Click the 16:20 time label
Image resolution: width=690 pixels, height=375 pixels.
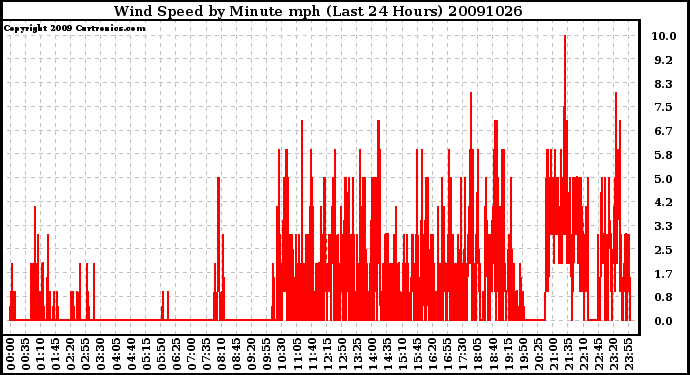[x=433, y=354]
